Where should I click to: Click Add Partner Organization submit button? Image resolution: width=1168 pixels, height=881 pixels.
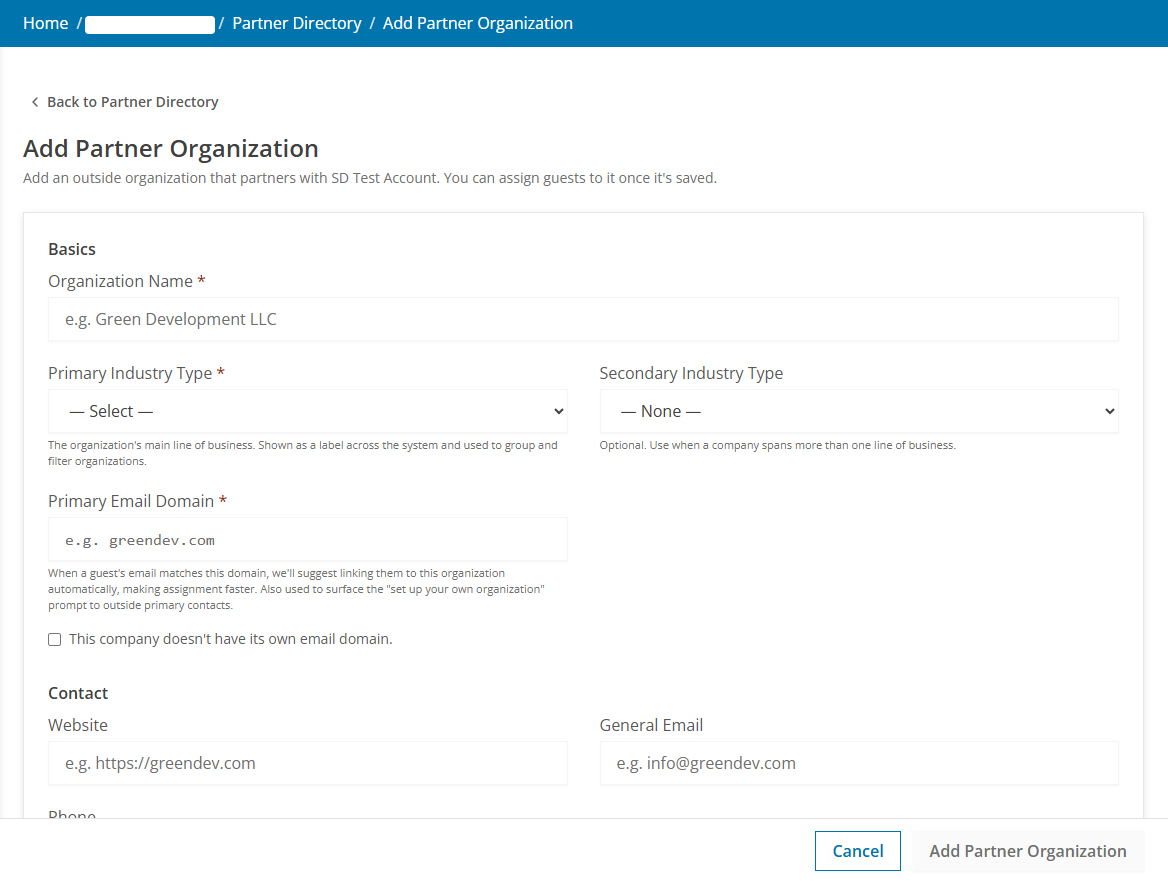tap(1028, 851)
